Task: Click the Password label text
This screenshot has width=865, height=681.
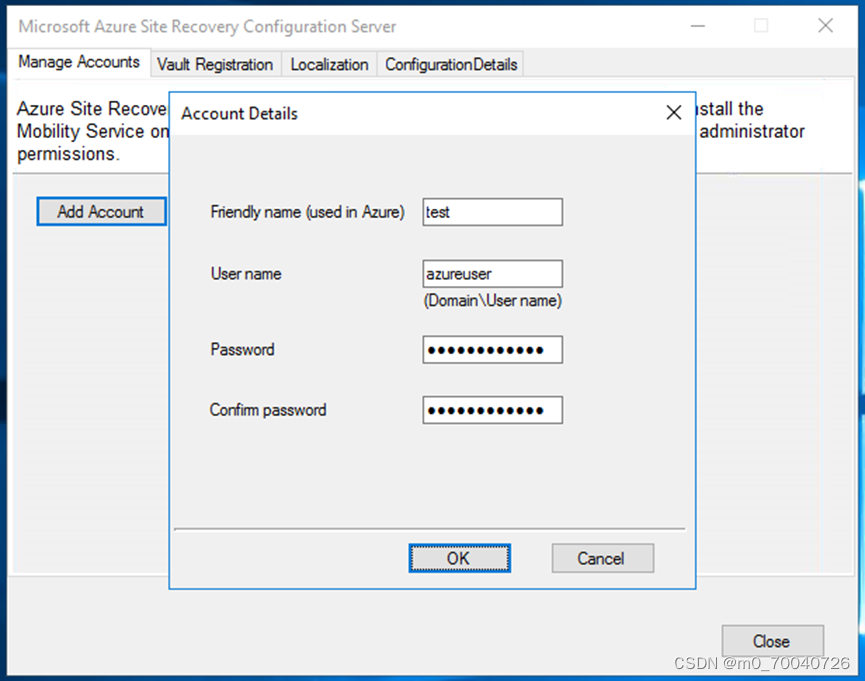Action: click(x=242, y=349)
